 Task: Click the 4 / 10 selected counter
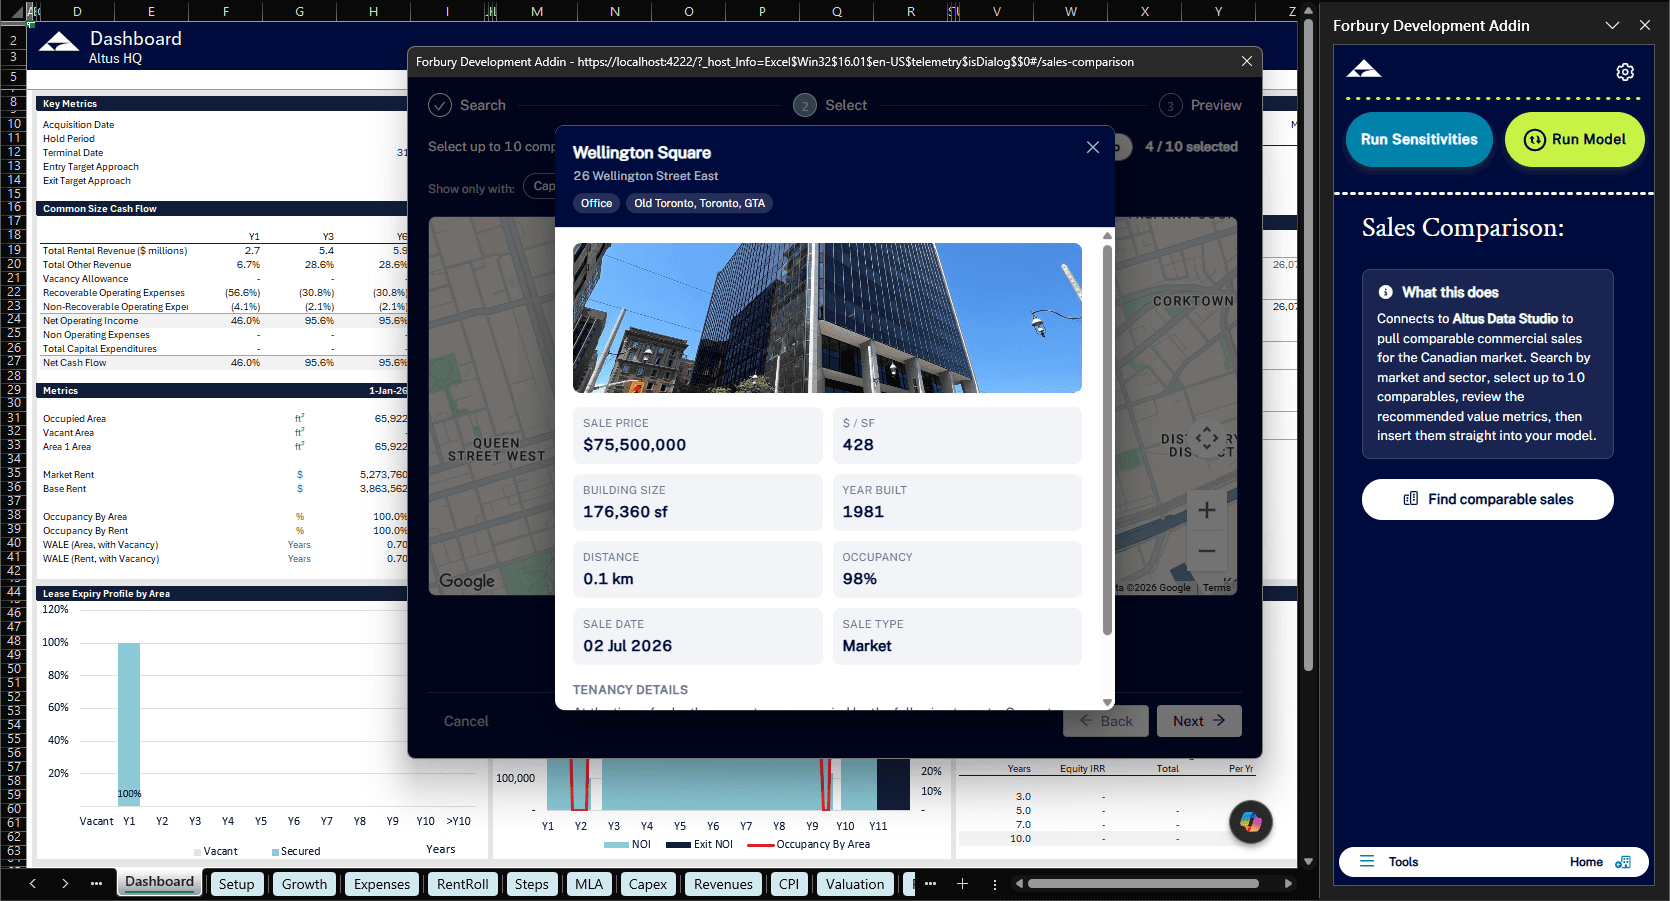click(1191, 146)
